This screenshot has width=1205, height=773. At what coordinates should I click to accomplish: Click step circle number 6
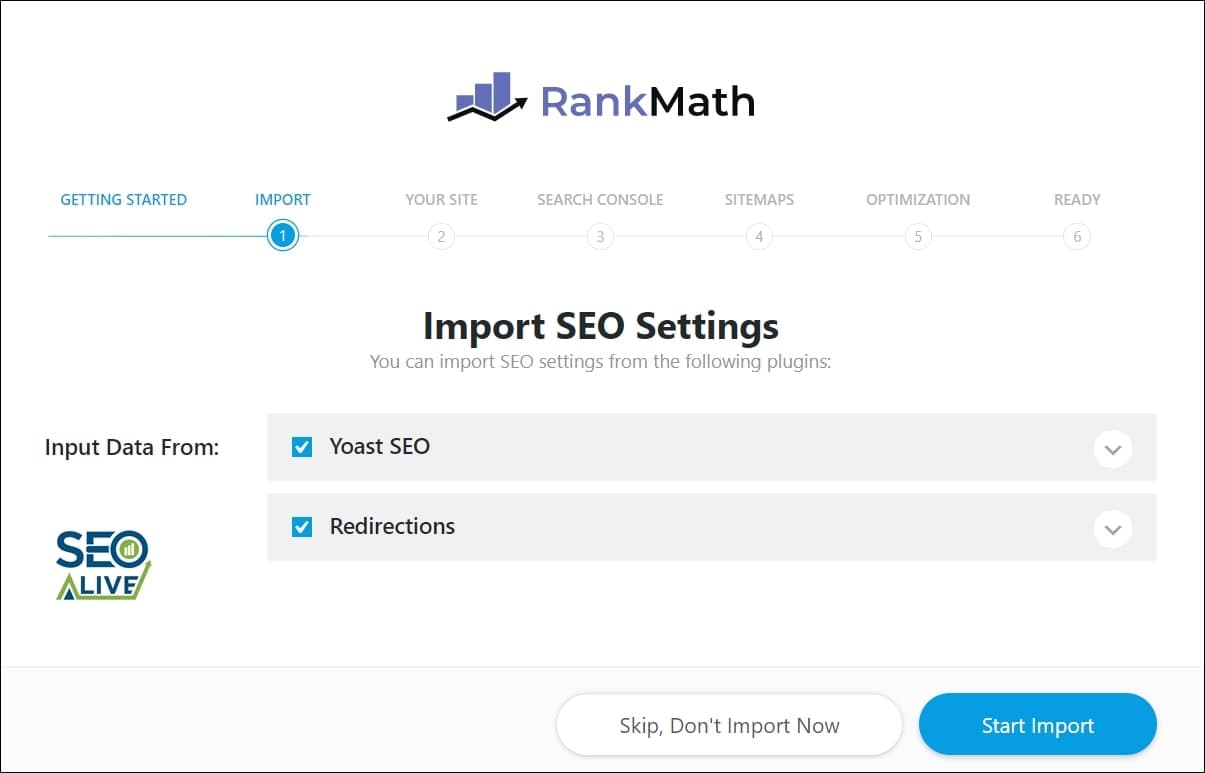click(x=1077, y=237)
